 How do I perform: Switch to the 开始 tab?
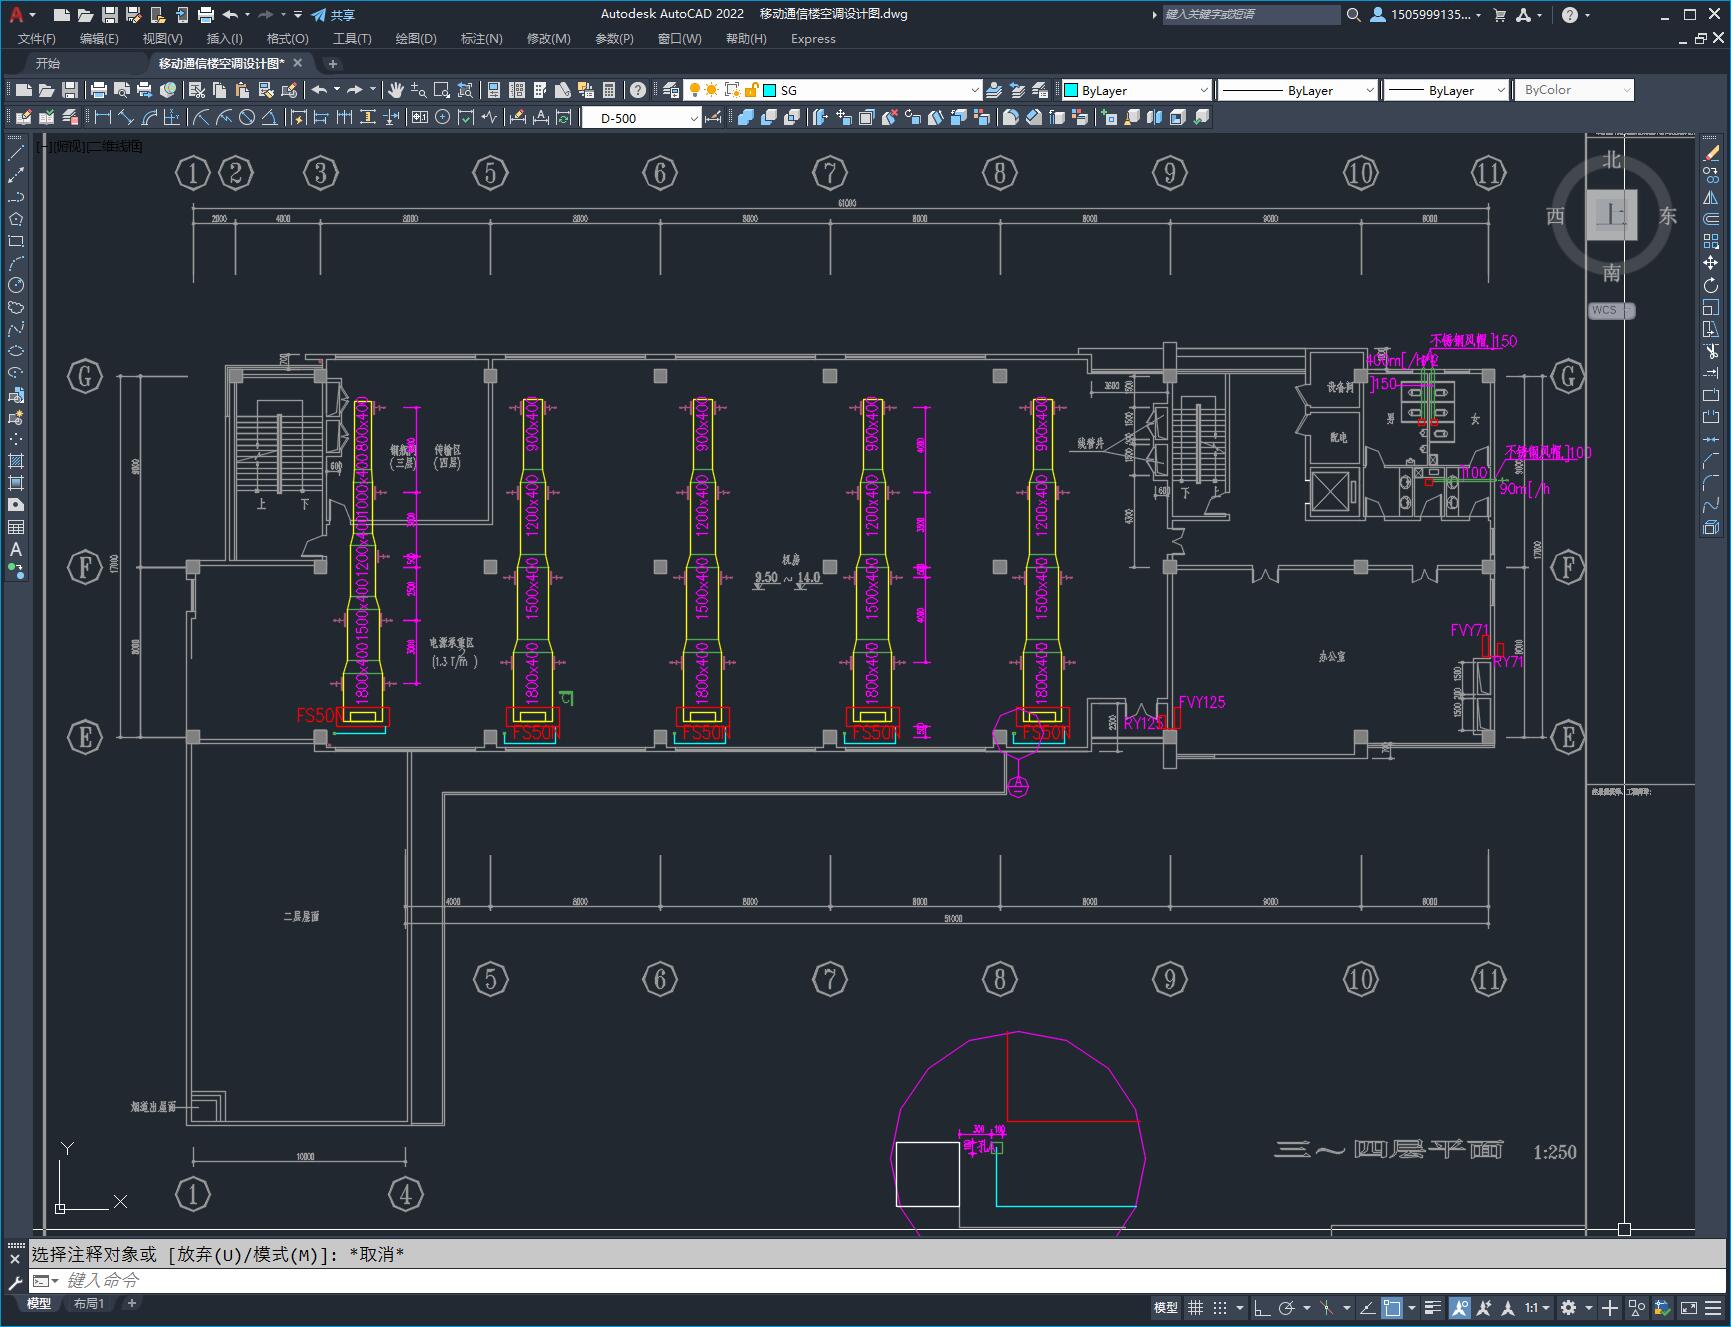pyautogui.click(x=48, y=63)
